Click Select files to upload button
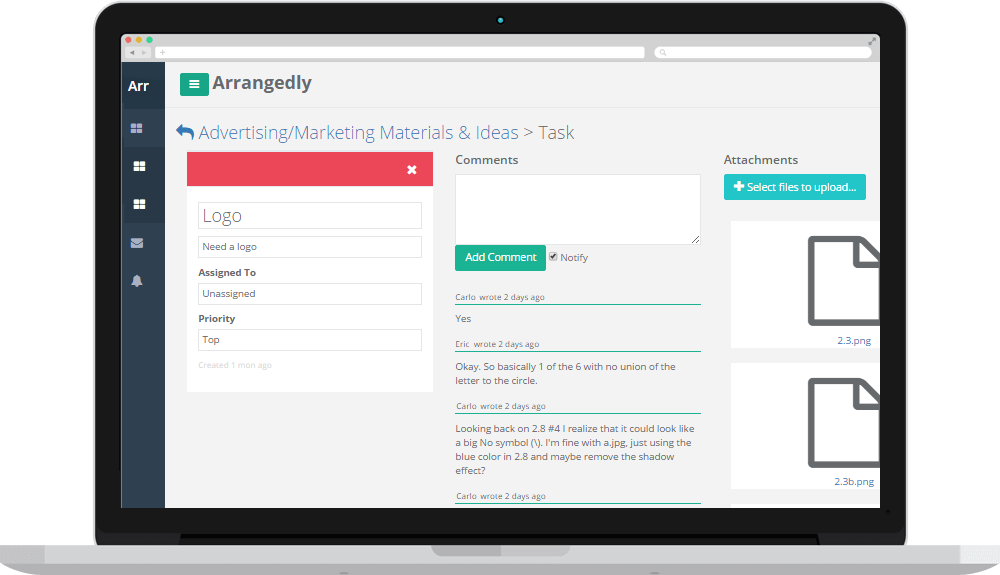Screen dimensions: 1000x575 point(795,187)
